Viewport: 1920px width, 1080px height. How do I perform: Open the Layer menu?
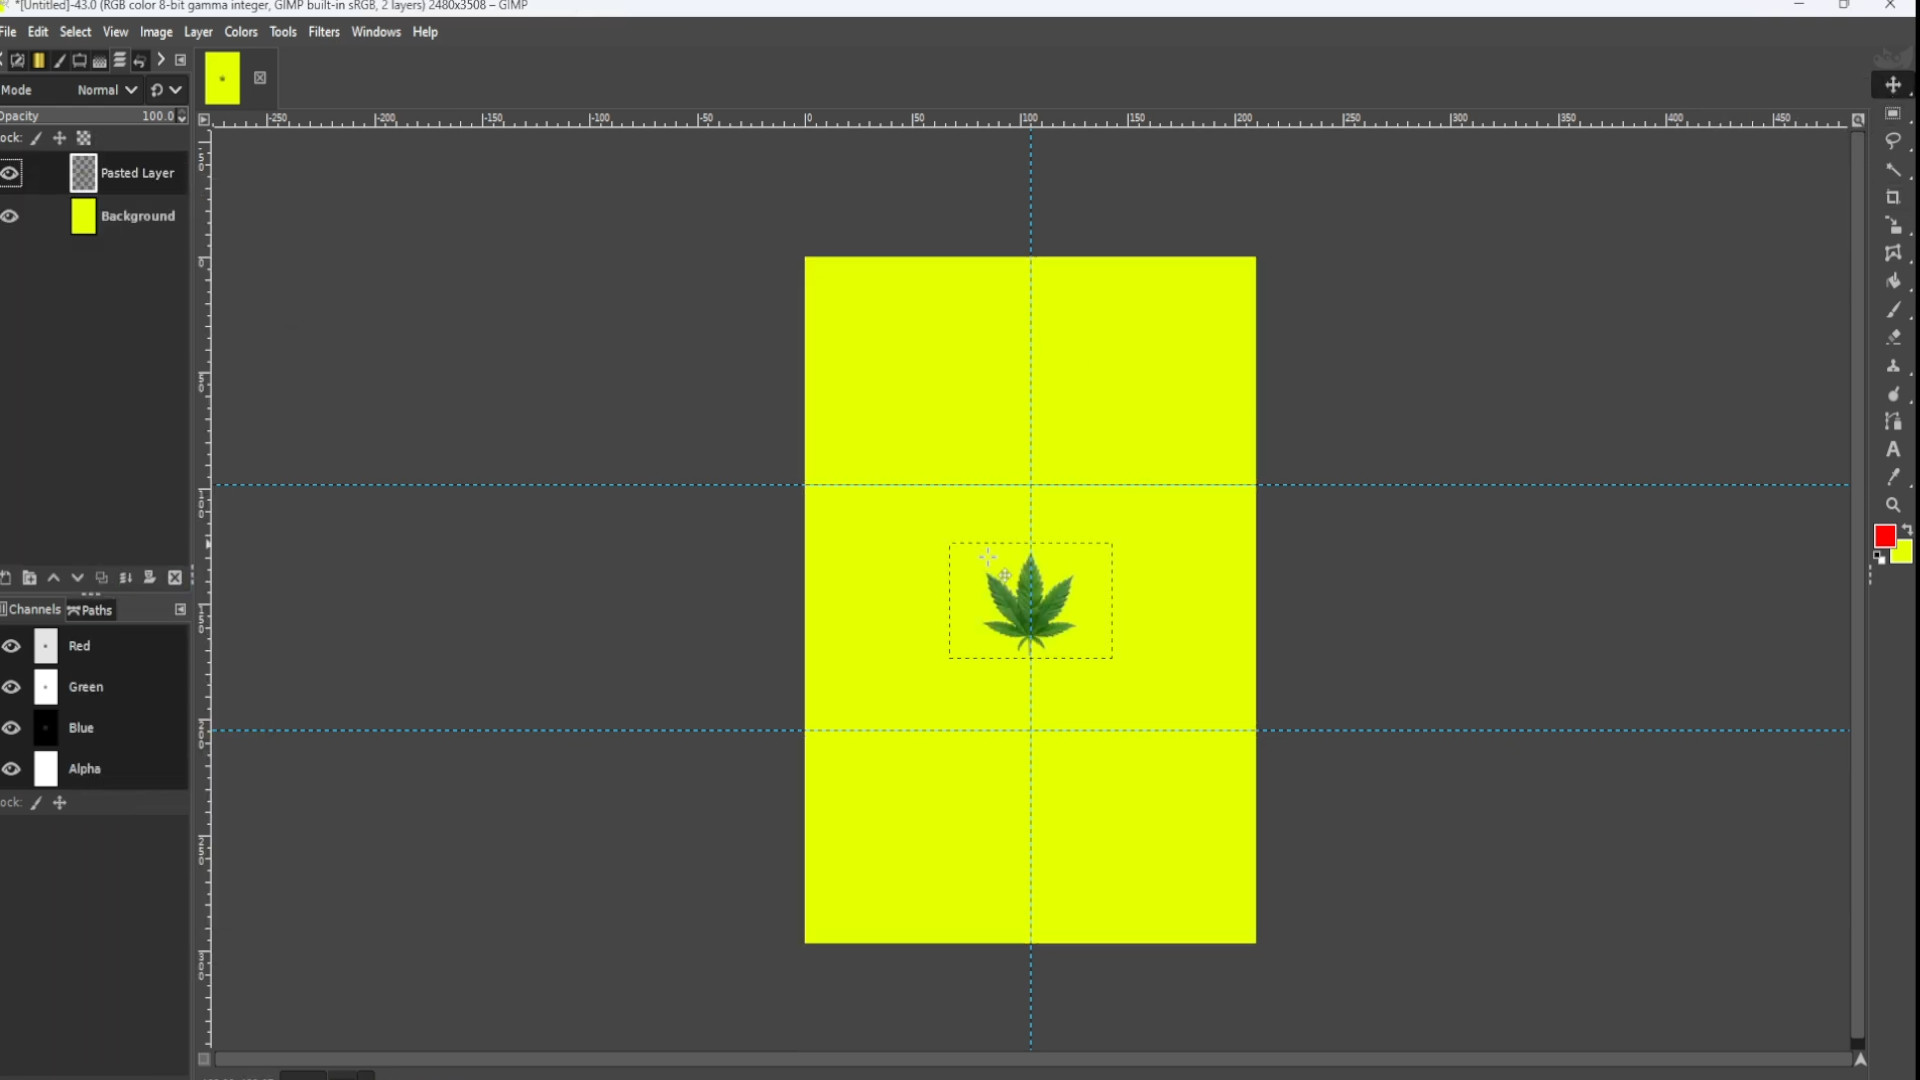tap(198, 32)
